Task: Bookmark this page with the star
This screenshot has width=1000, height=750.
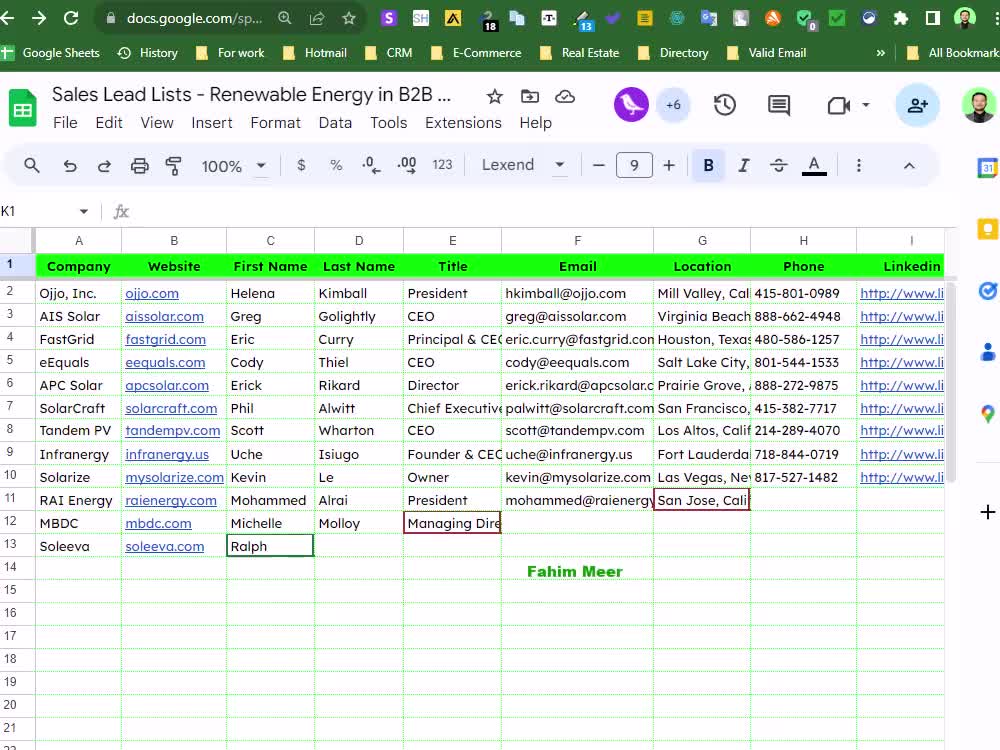Action: point(348,18)
